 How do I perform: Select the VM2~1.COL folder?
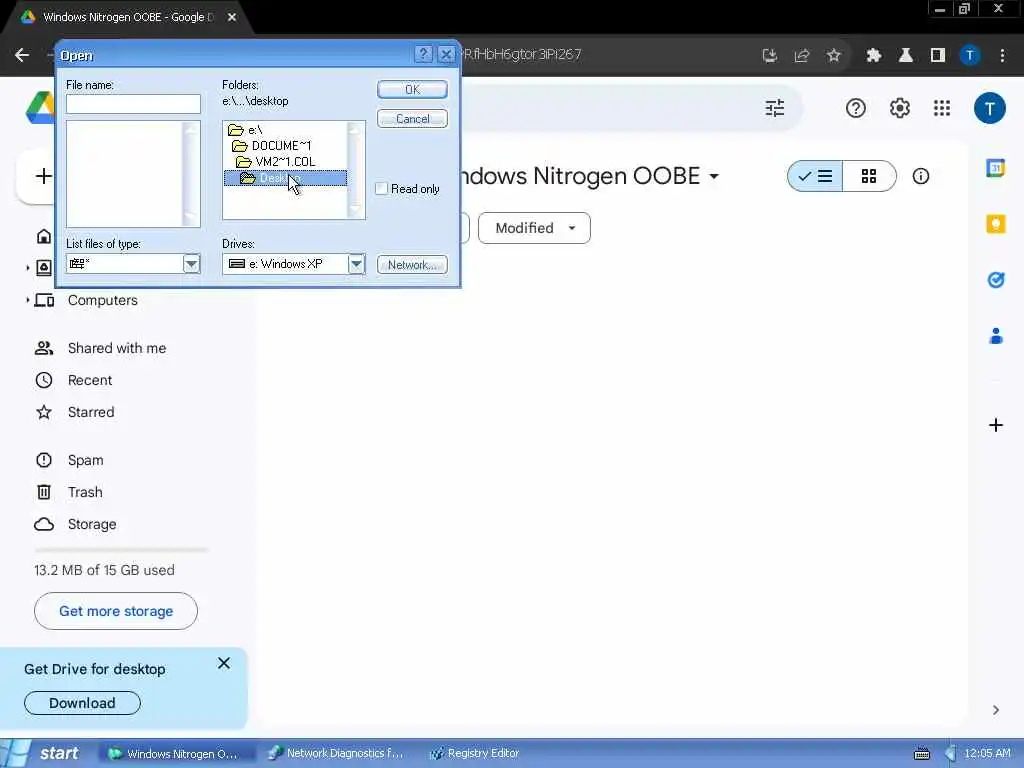[276, 161]
